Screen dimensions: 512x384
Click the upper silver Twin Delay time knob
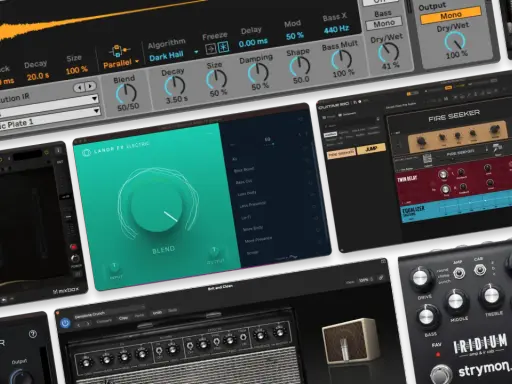(x=443, y=175)
